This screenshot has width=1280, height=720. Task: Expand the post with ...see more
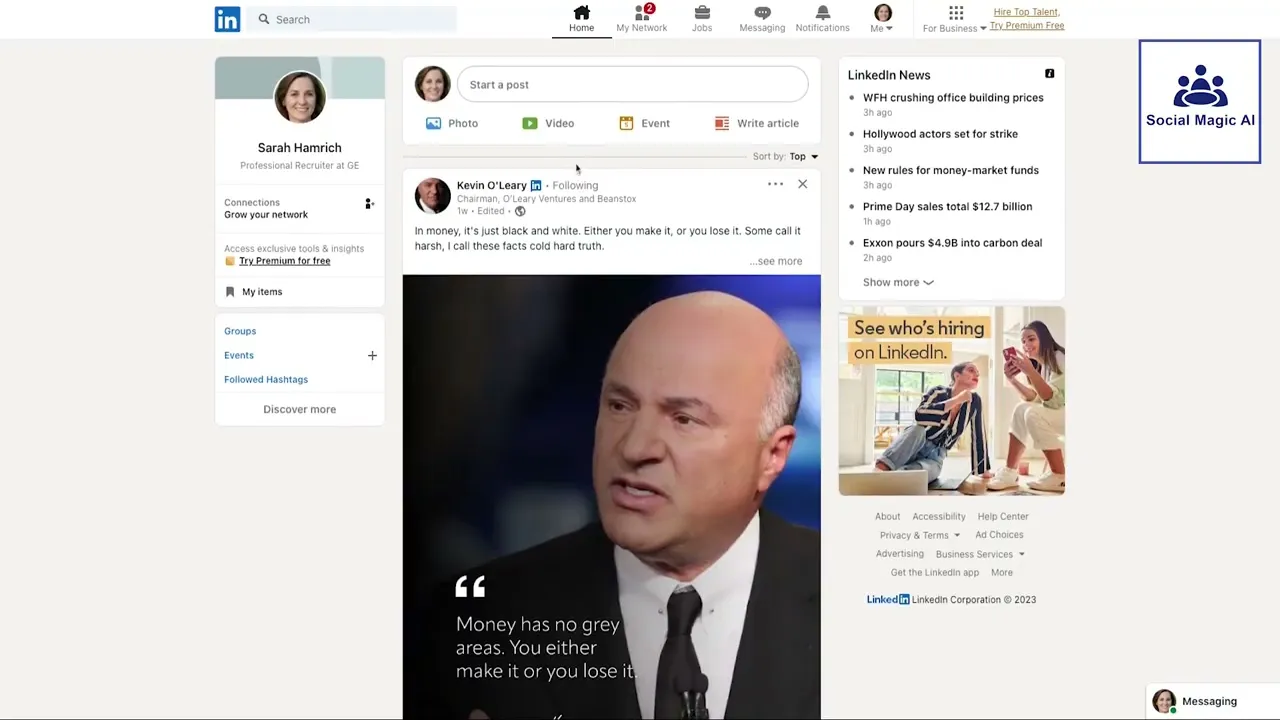(x=776, y=261)
